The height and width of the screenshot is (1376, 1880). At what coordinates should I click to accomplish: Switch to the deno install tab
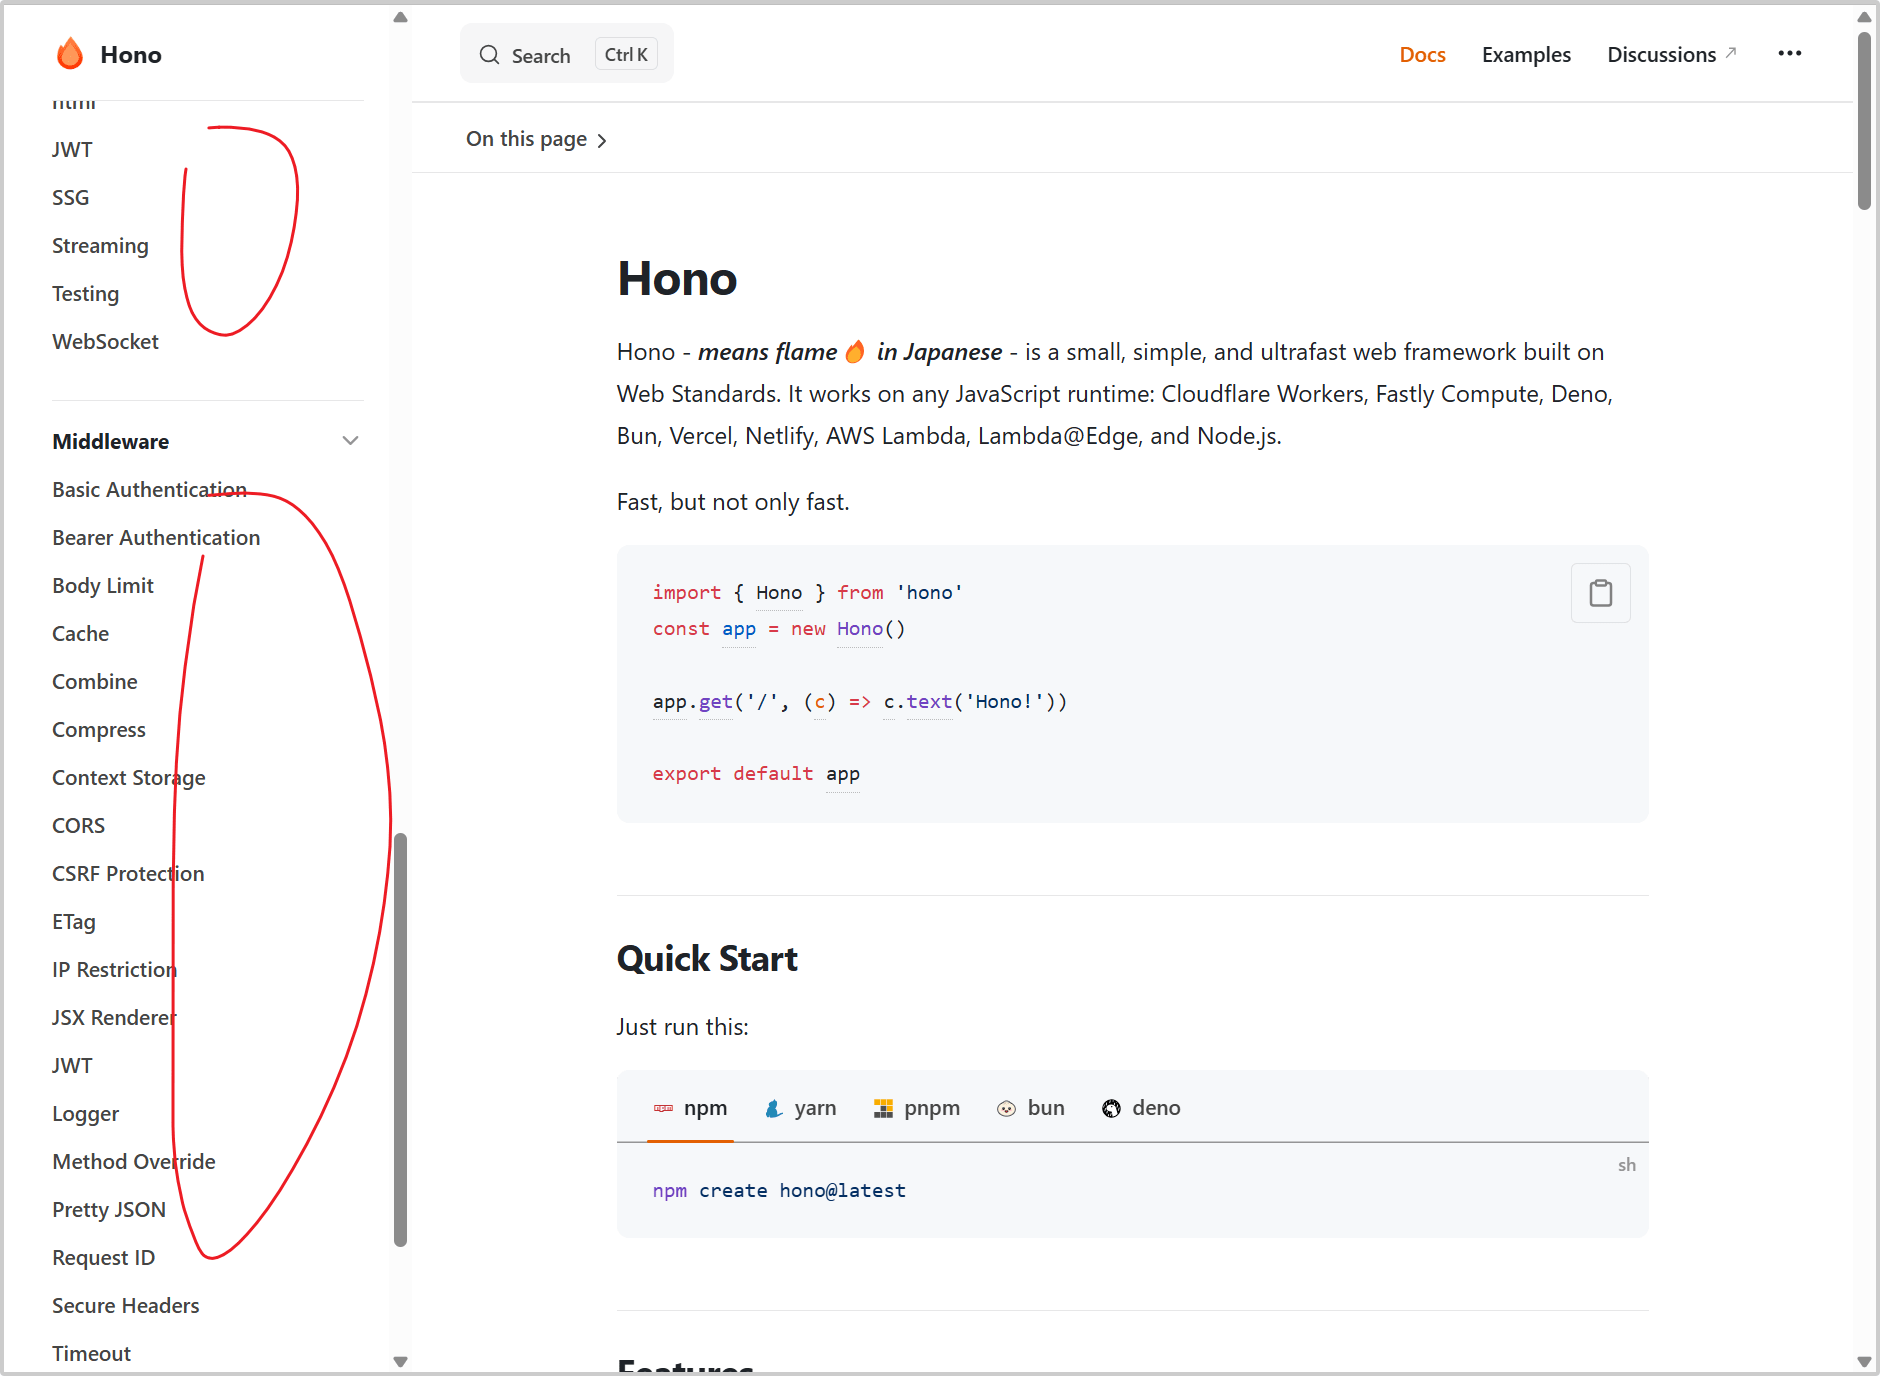click(1141, 1108)
